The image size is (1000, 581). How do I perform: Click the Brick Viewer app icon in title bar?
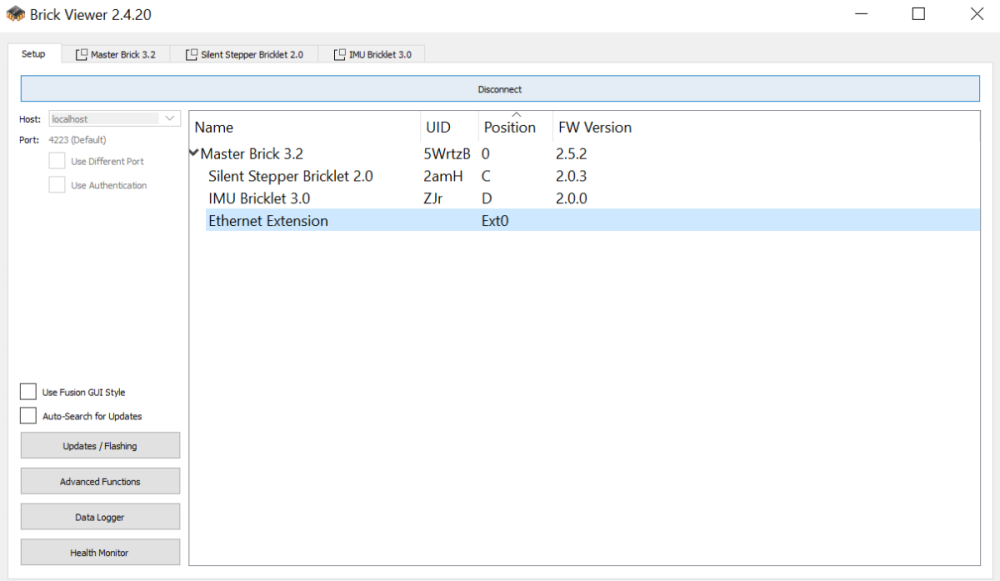pyautogui.click(x=16, y=15)
